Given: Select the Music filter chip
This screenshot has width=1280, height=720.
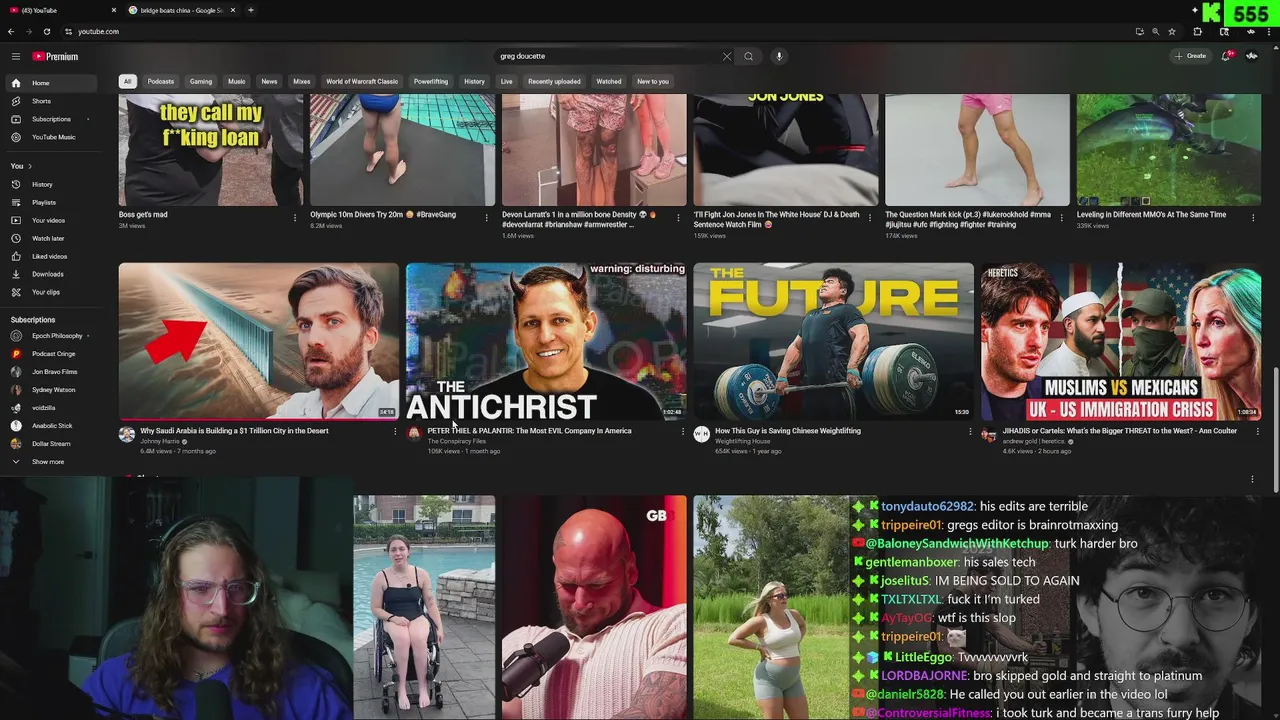Looking at the screenshot, I should click(x=237, y=81).
